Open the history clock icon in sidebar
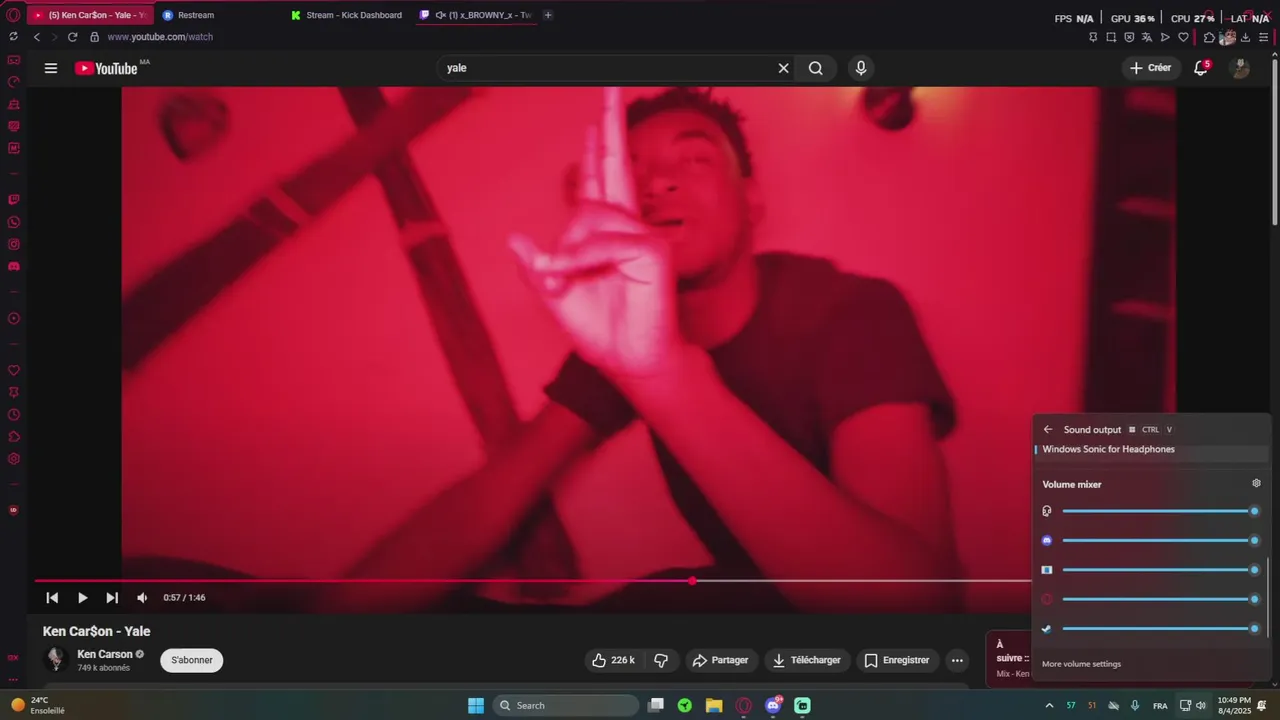 pos(14,415)
